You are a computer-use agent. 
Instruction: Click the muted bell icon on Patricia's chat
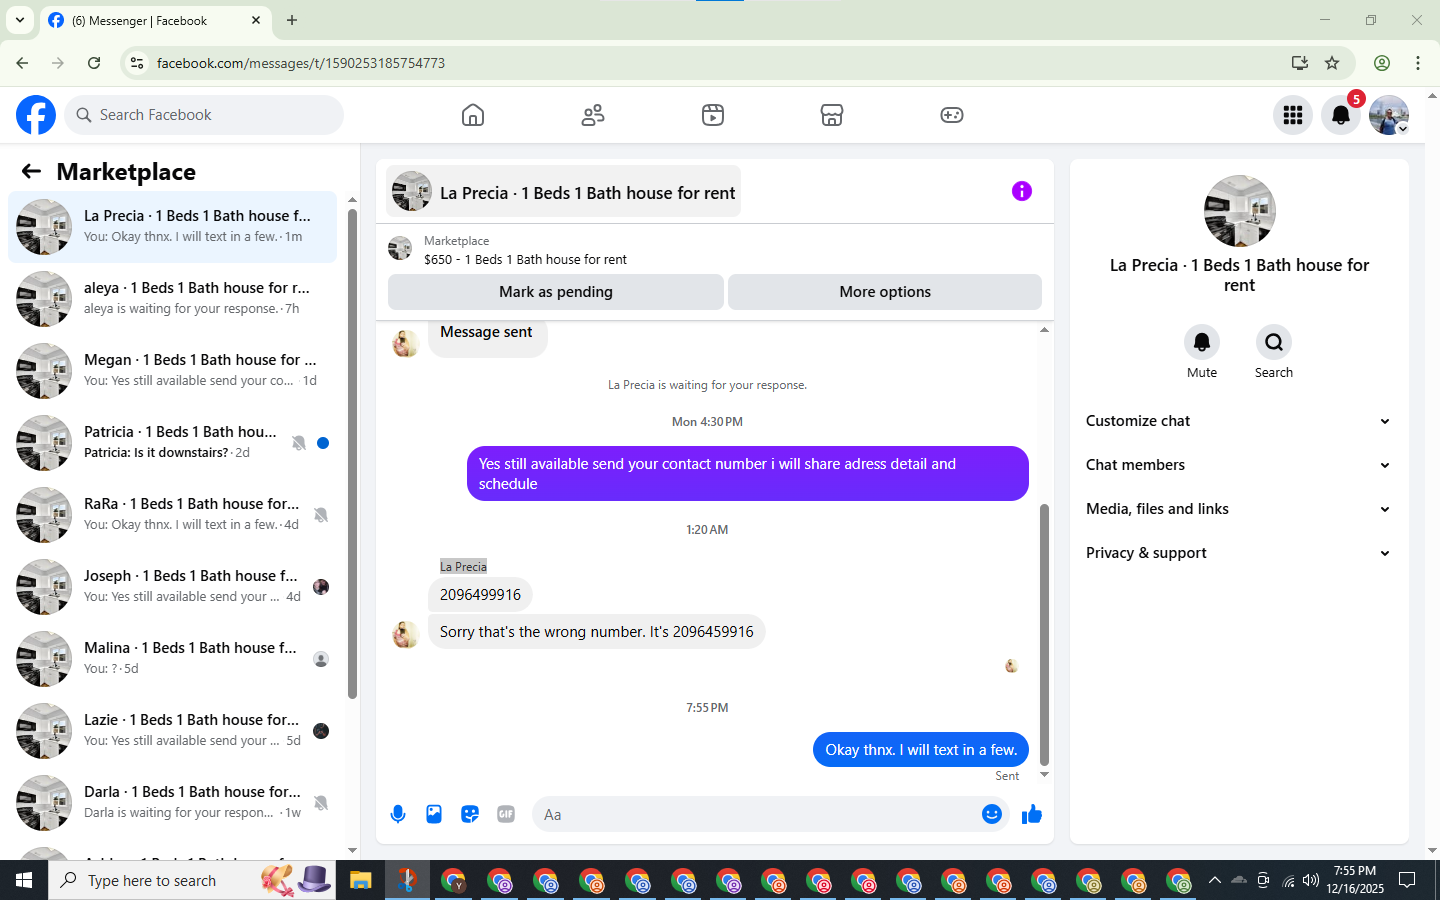point(298,443)
